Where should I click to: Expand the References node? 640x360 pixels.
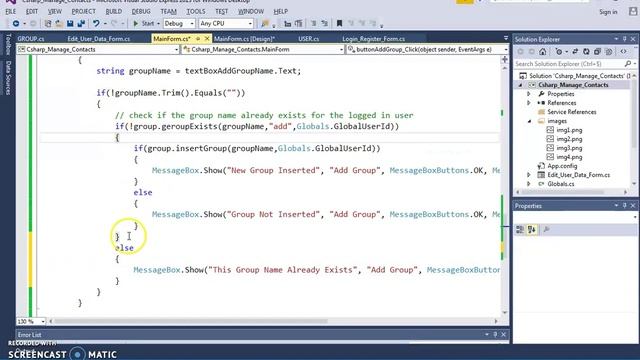click(x=529, y=103)
